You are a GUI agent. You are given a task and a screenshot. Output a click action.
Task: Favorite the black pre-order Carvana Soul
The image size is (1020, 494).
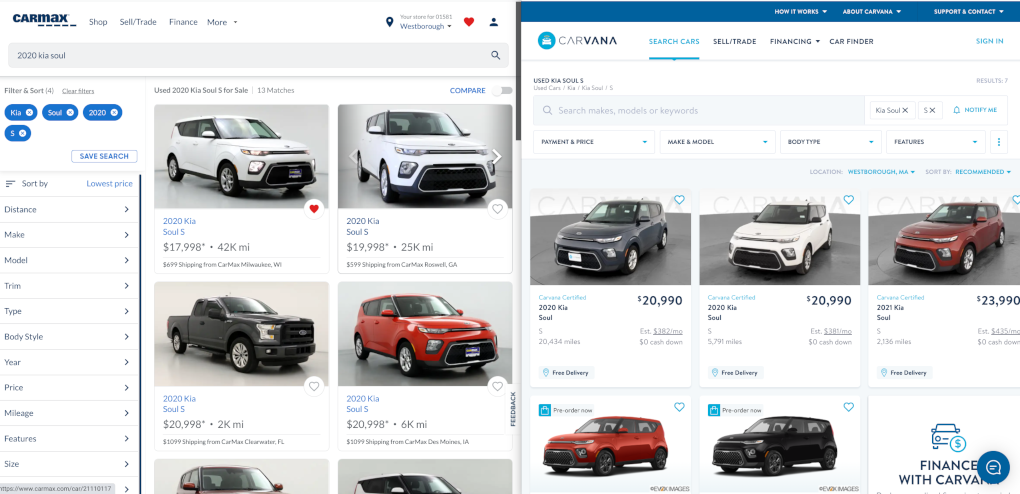(848, 407)
